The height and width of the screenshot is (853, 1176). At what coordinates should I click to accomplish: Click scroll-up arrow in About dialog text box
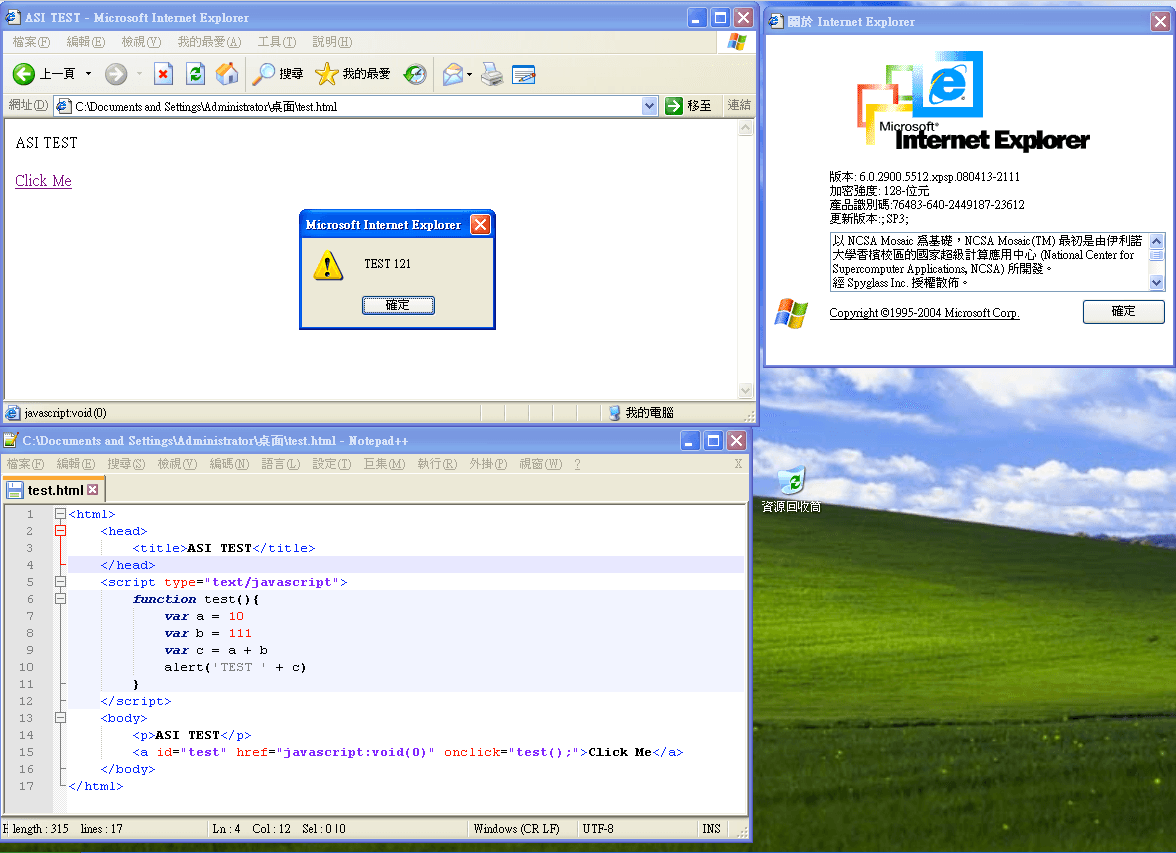[x=1156, y=241]
